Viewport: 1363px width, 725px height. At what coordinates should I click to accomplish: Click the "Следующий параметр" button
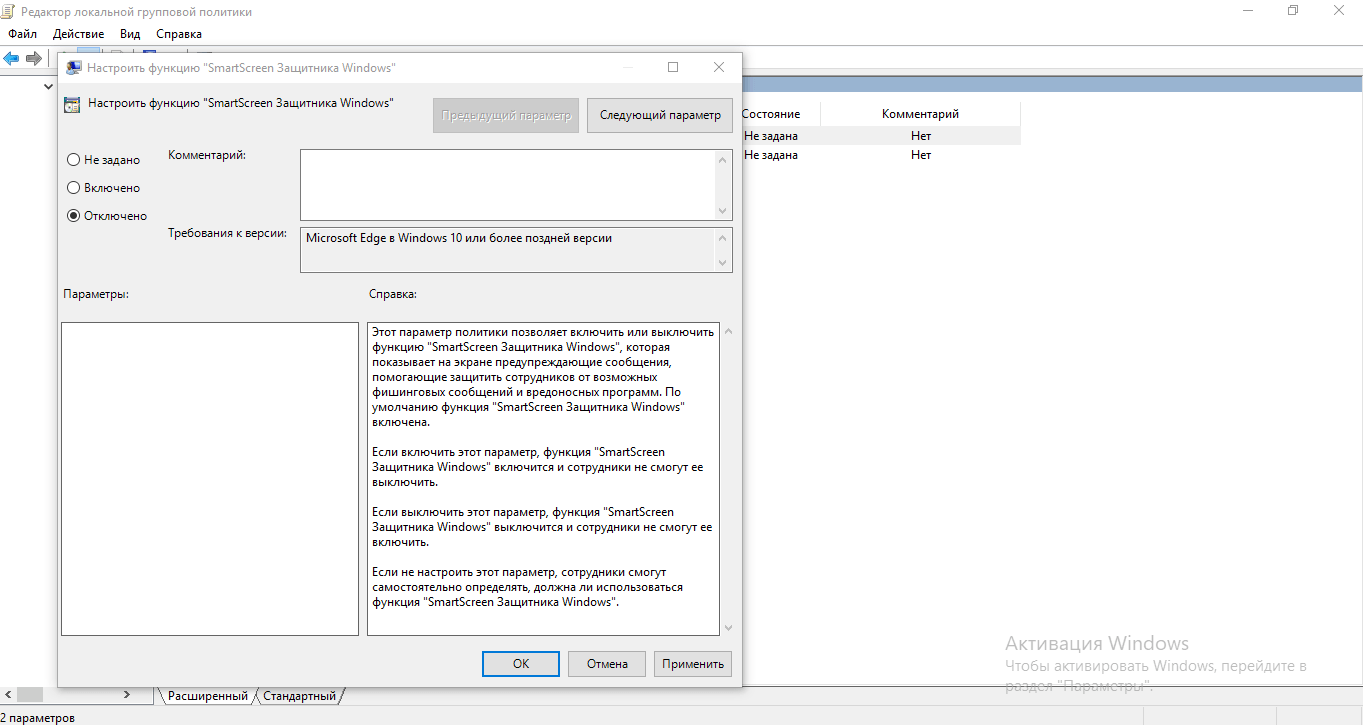[660, 115]
